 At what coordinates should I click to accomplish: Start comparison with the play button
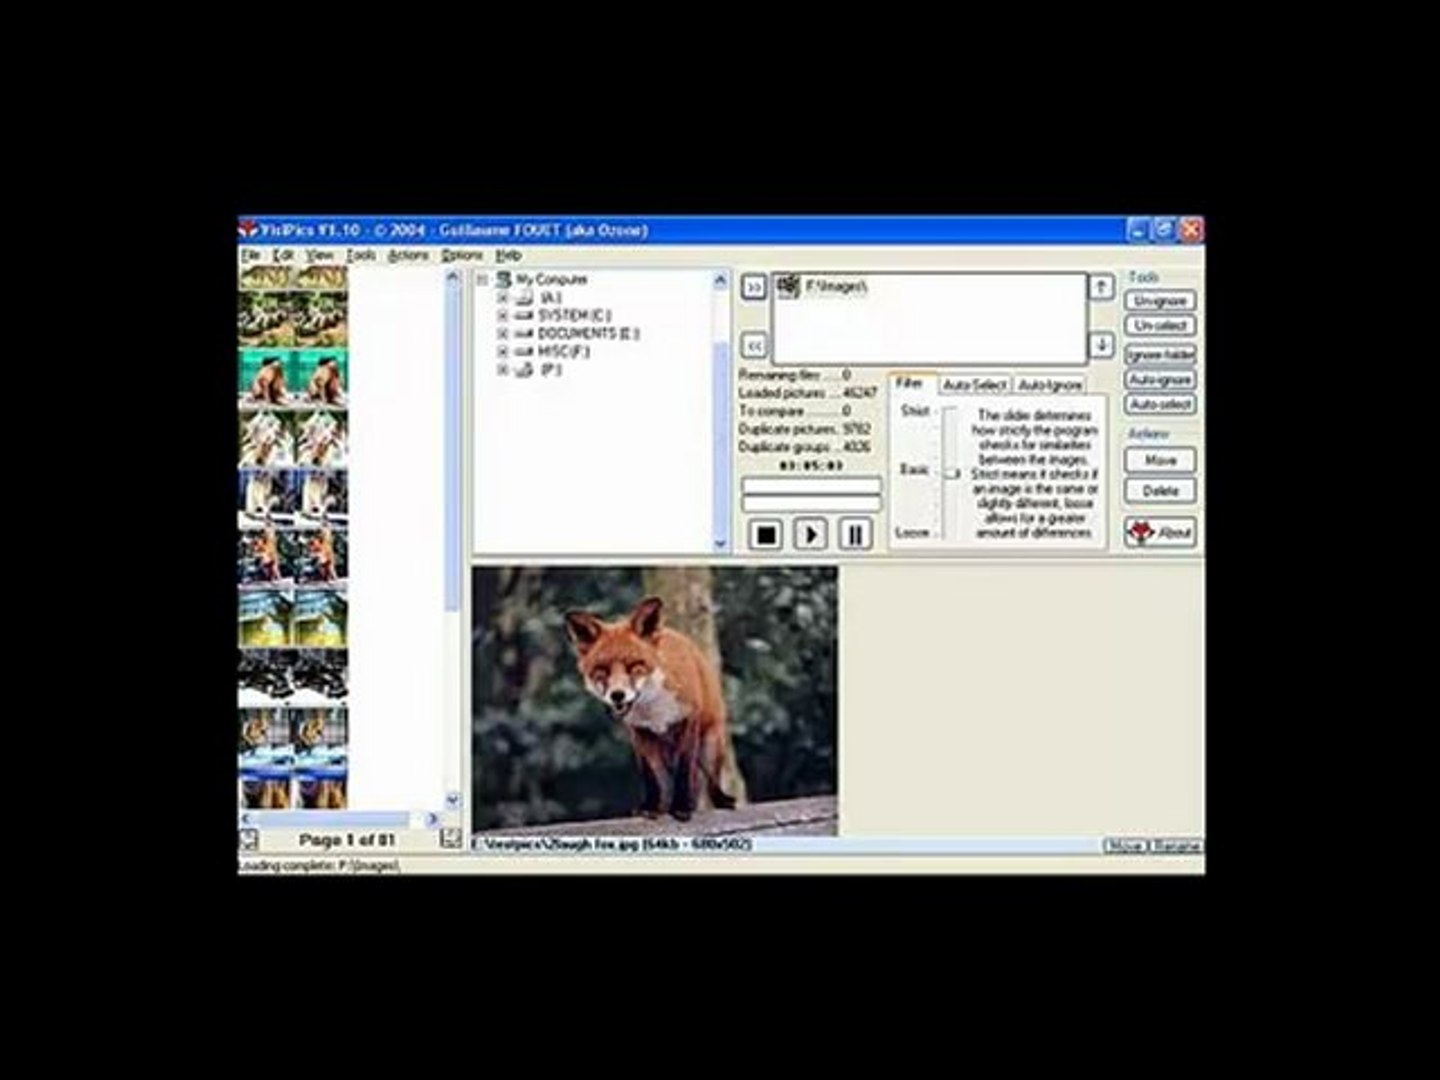[810, 535]
